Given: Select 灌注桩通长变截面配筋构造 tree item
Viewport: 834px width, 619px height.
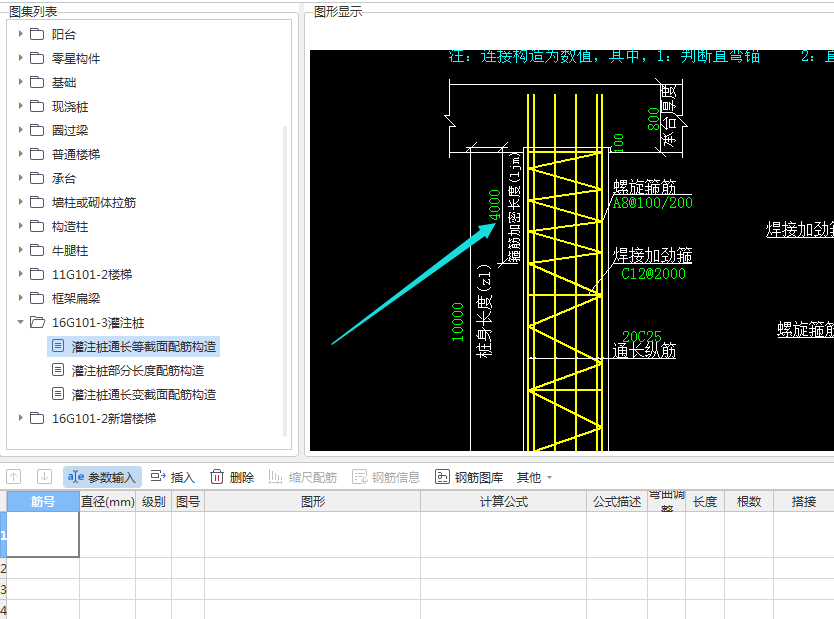Looking at the screenshot, I should pos(144,395).
